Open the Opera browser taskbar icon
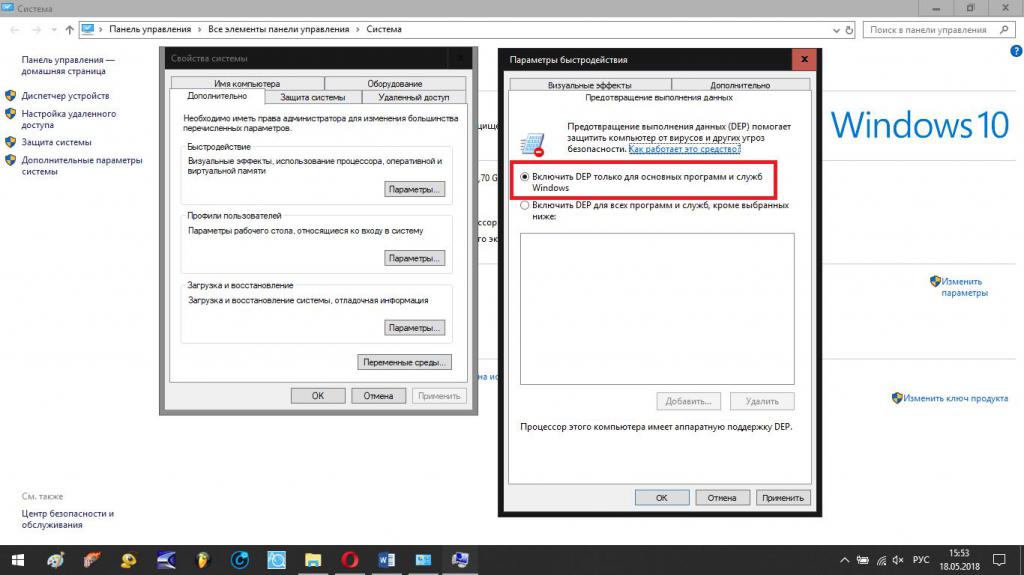The height and width of the screenshot is (575, 1024). [x=349, y=560]
